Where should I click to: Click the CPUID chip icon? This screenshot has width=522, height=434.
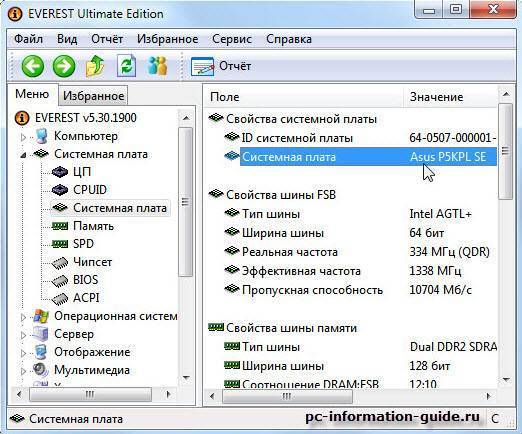60,190
